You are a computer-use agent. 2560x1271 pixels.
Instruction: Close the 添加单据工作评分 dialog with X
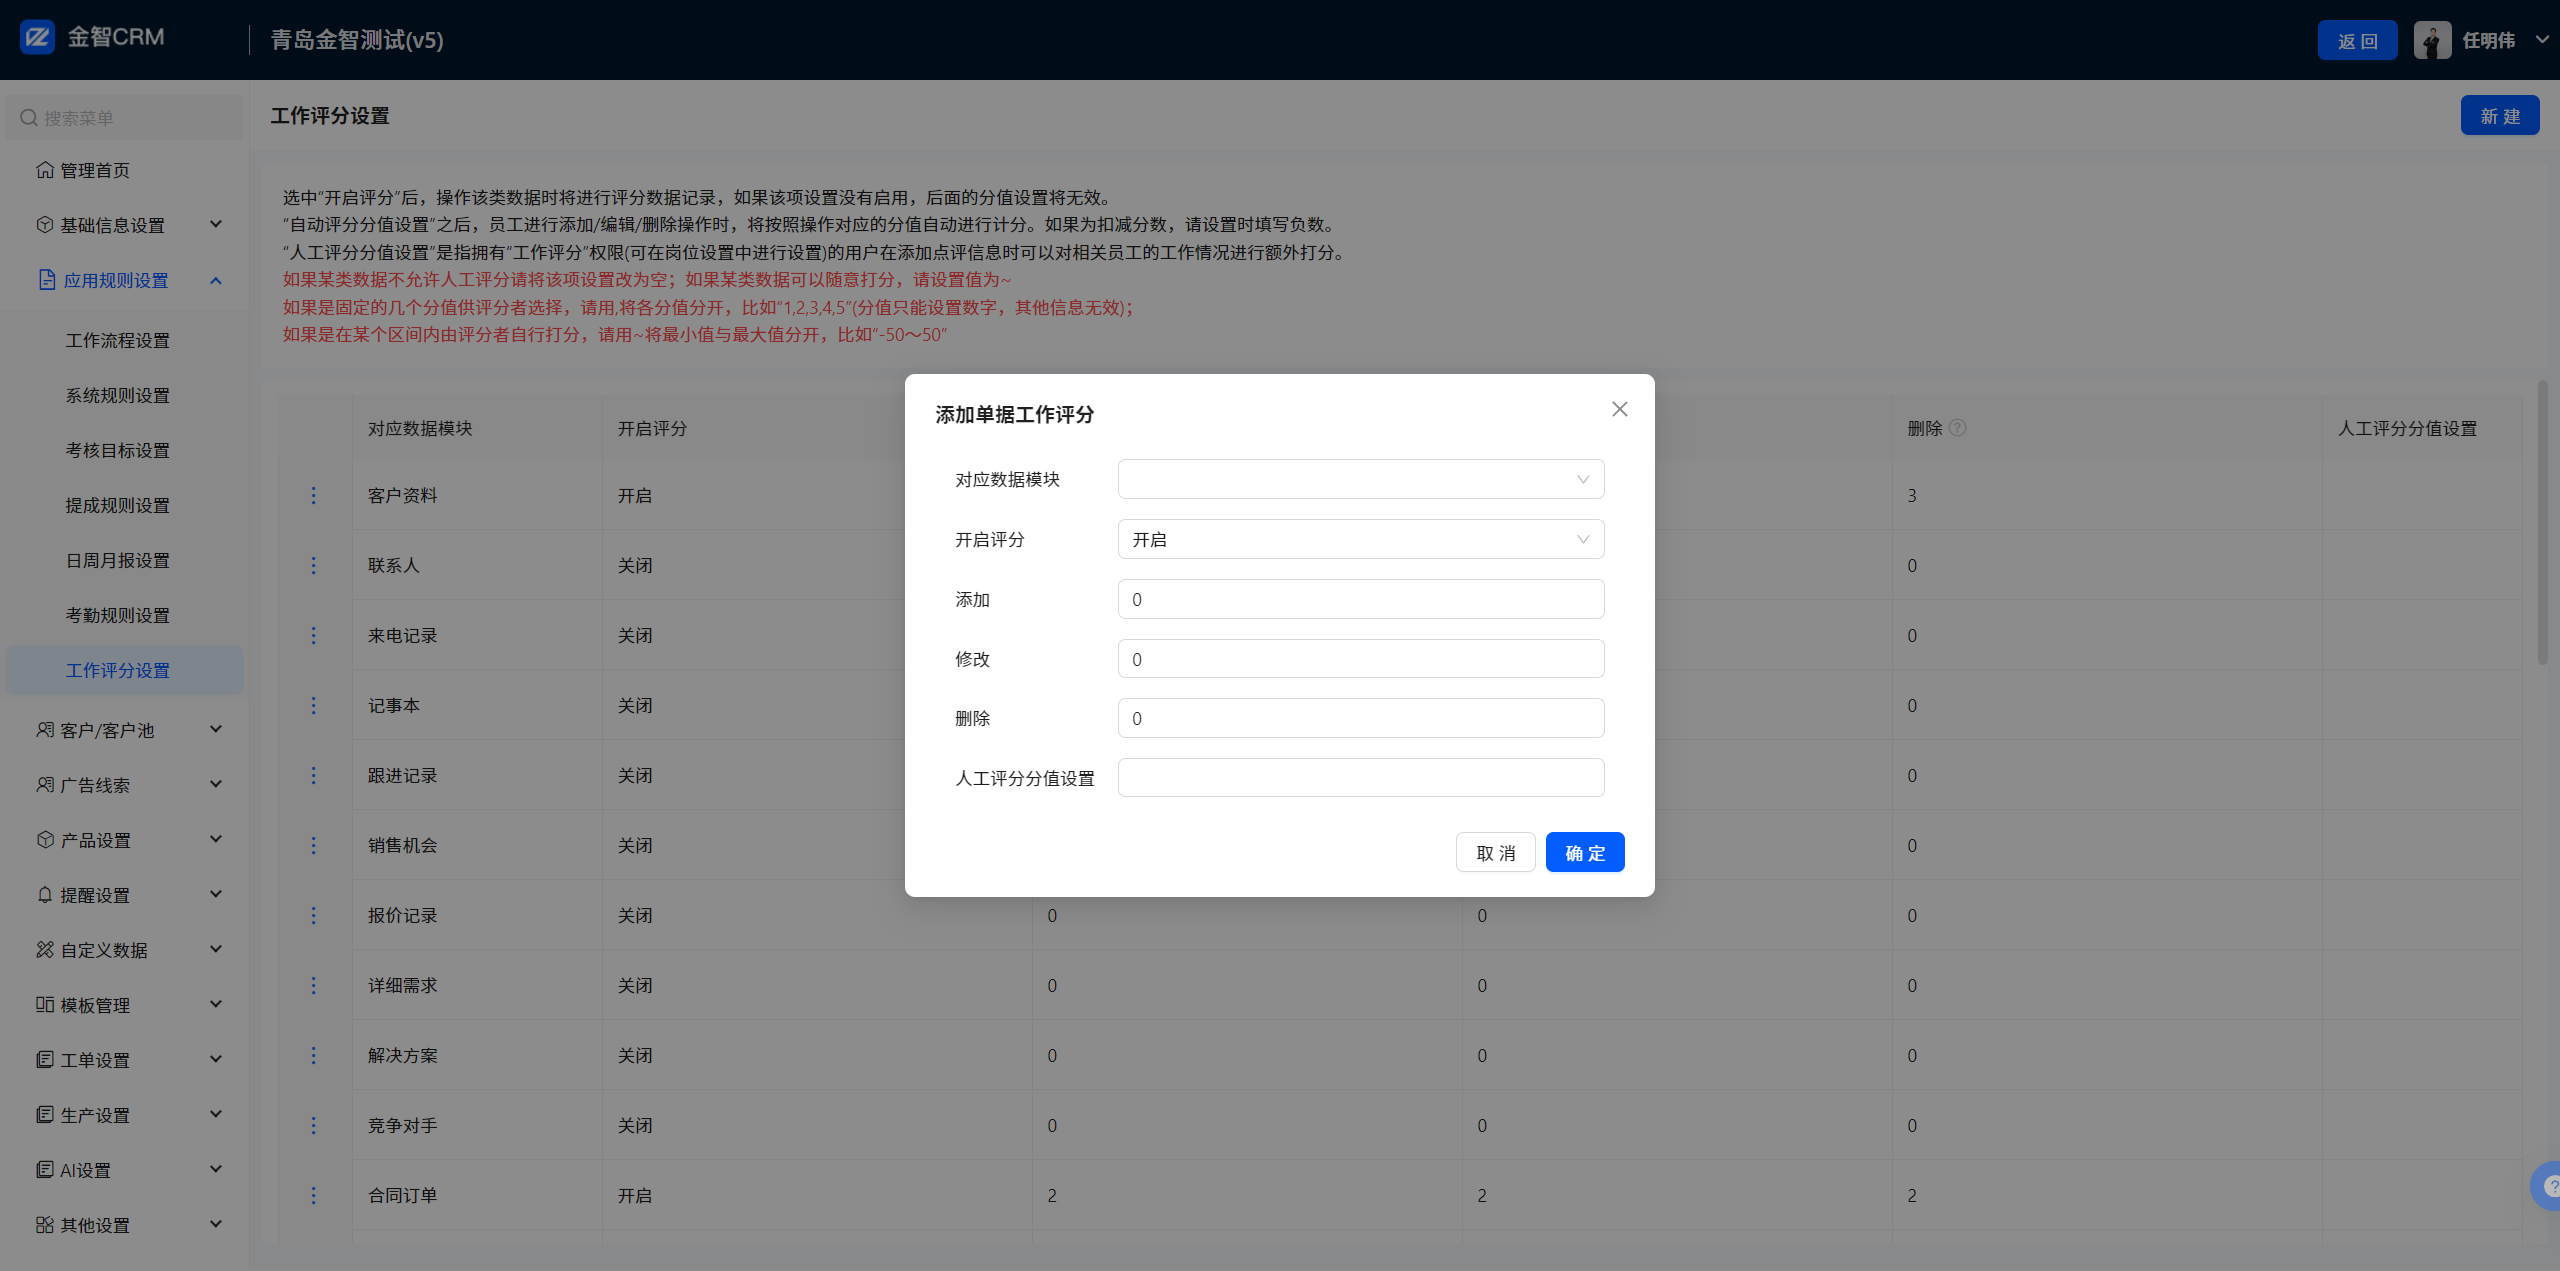pos(1619,409)
